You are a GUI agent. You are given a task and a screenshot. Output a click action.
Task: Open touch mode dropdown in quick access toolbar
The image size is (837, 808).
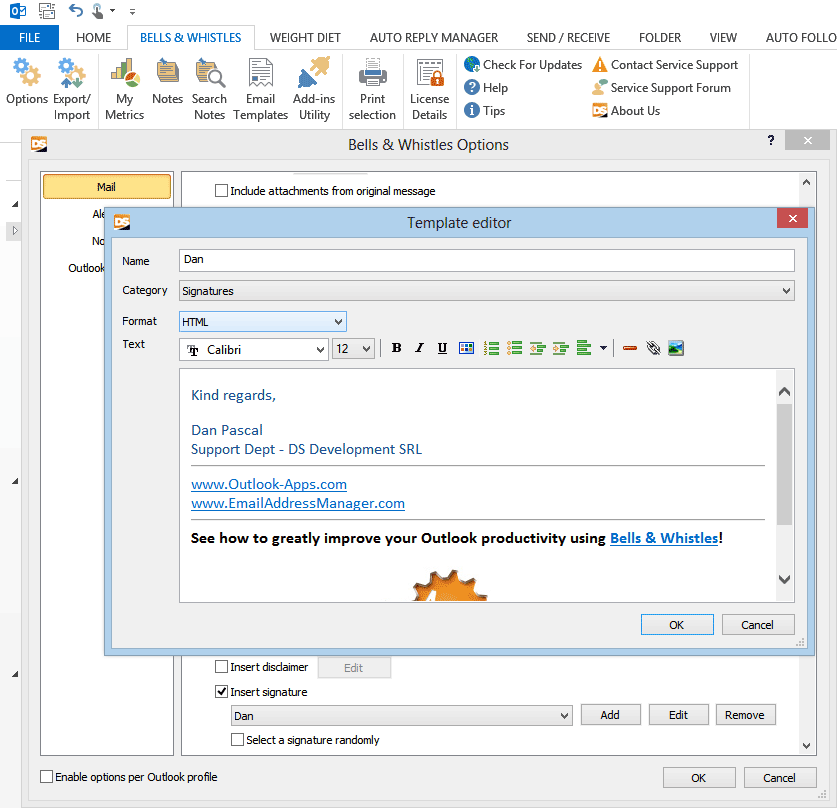pos(113,10)
